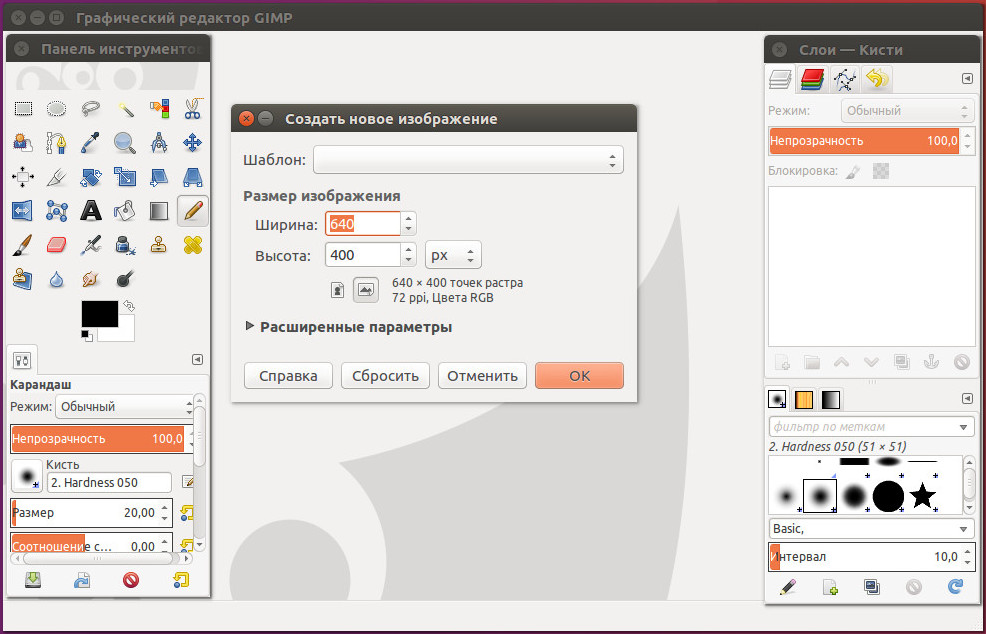Refresh the brushes list

pos(955,587)
